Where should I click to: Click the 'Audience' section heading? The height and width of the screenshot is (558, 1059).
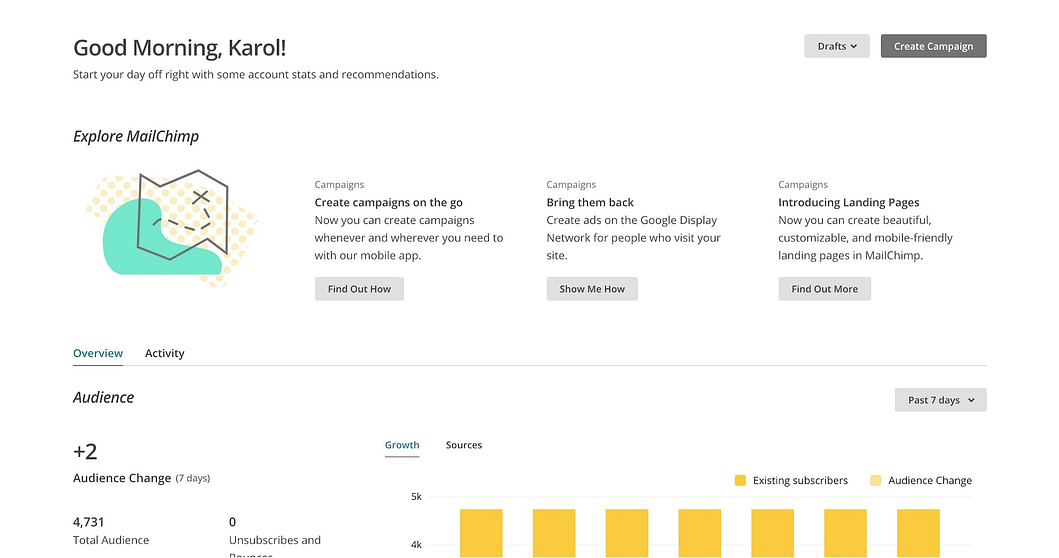pyautogui.click(x=103, y=397)
